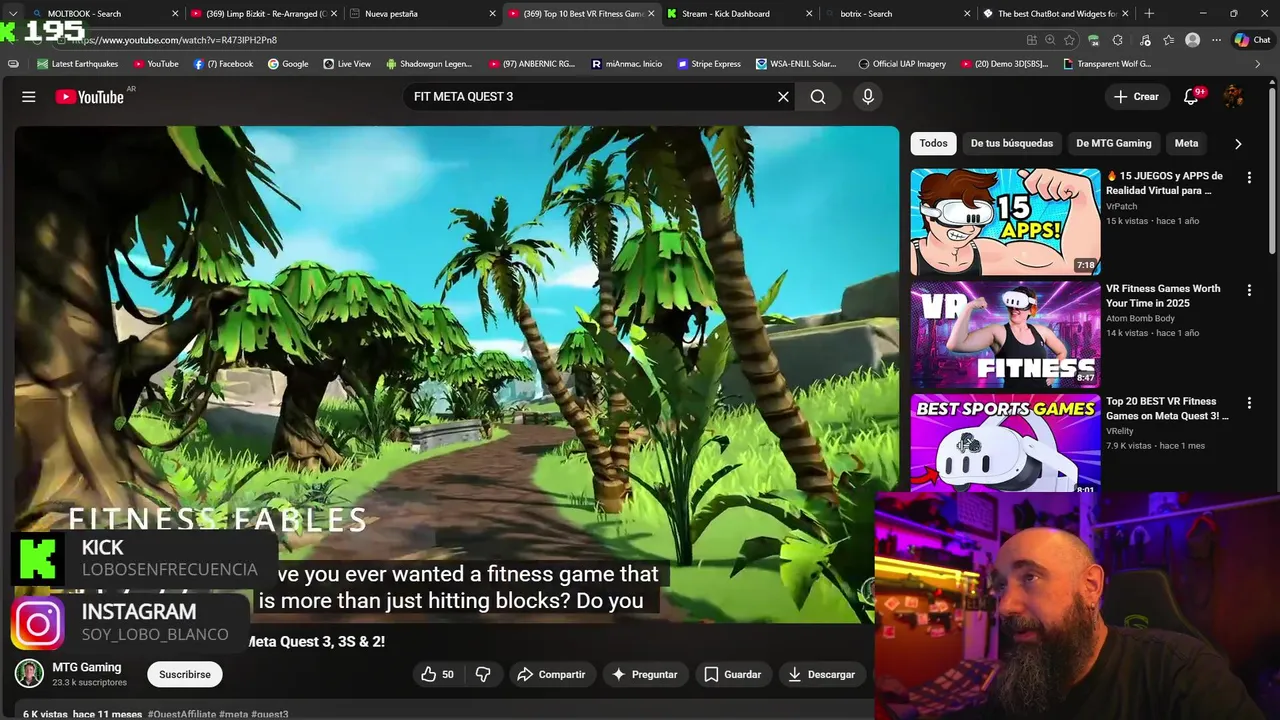Open Latest Earthquakes bookmark
The image size is (1280, 720).
click(x=77, y=64)
